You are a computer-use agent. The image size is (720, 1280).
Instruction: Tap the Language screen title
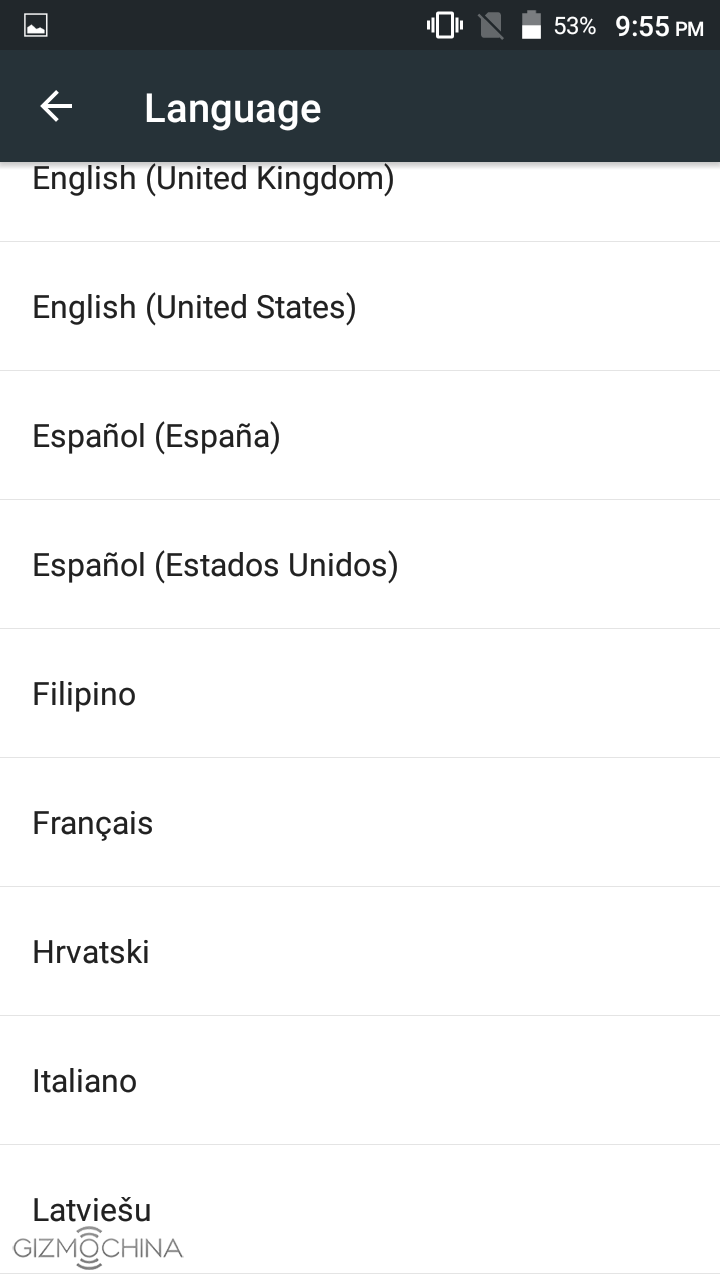point(232,108)
